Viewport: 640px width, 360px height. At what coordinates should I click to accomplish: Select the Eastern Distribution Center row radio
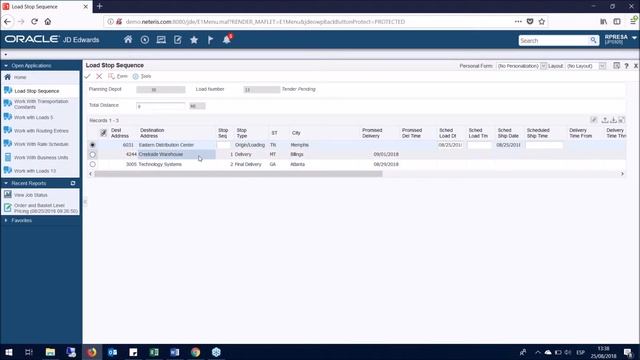point(93,145)
